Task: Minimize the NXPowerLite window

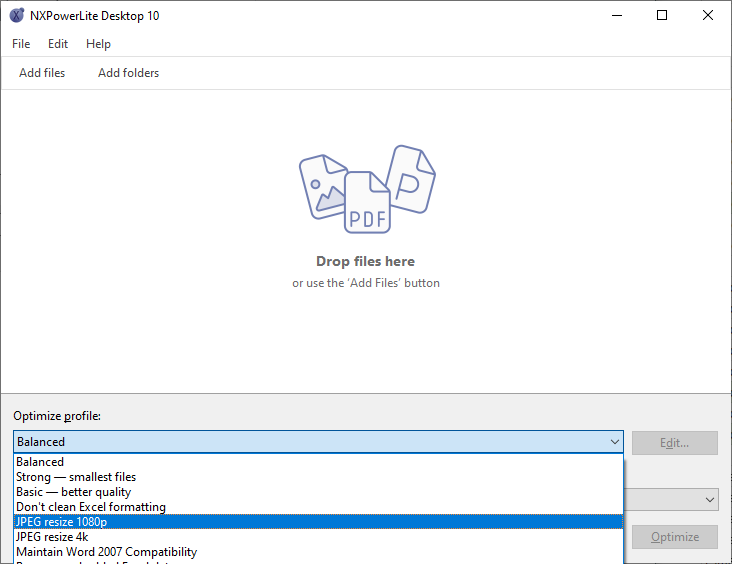Action: click(617, 15)
